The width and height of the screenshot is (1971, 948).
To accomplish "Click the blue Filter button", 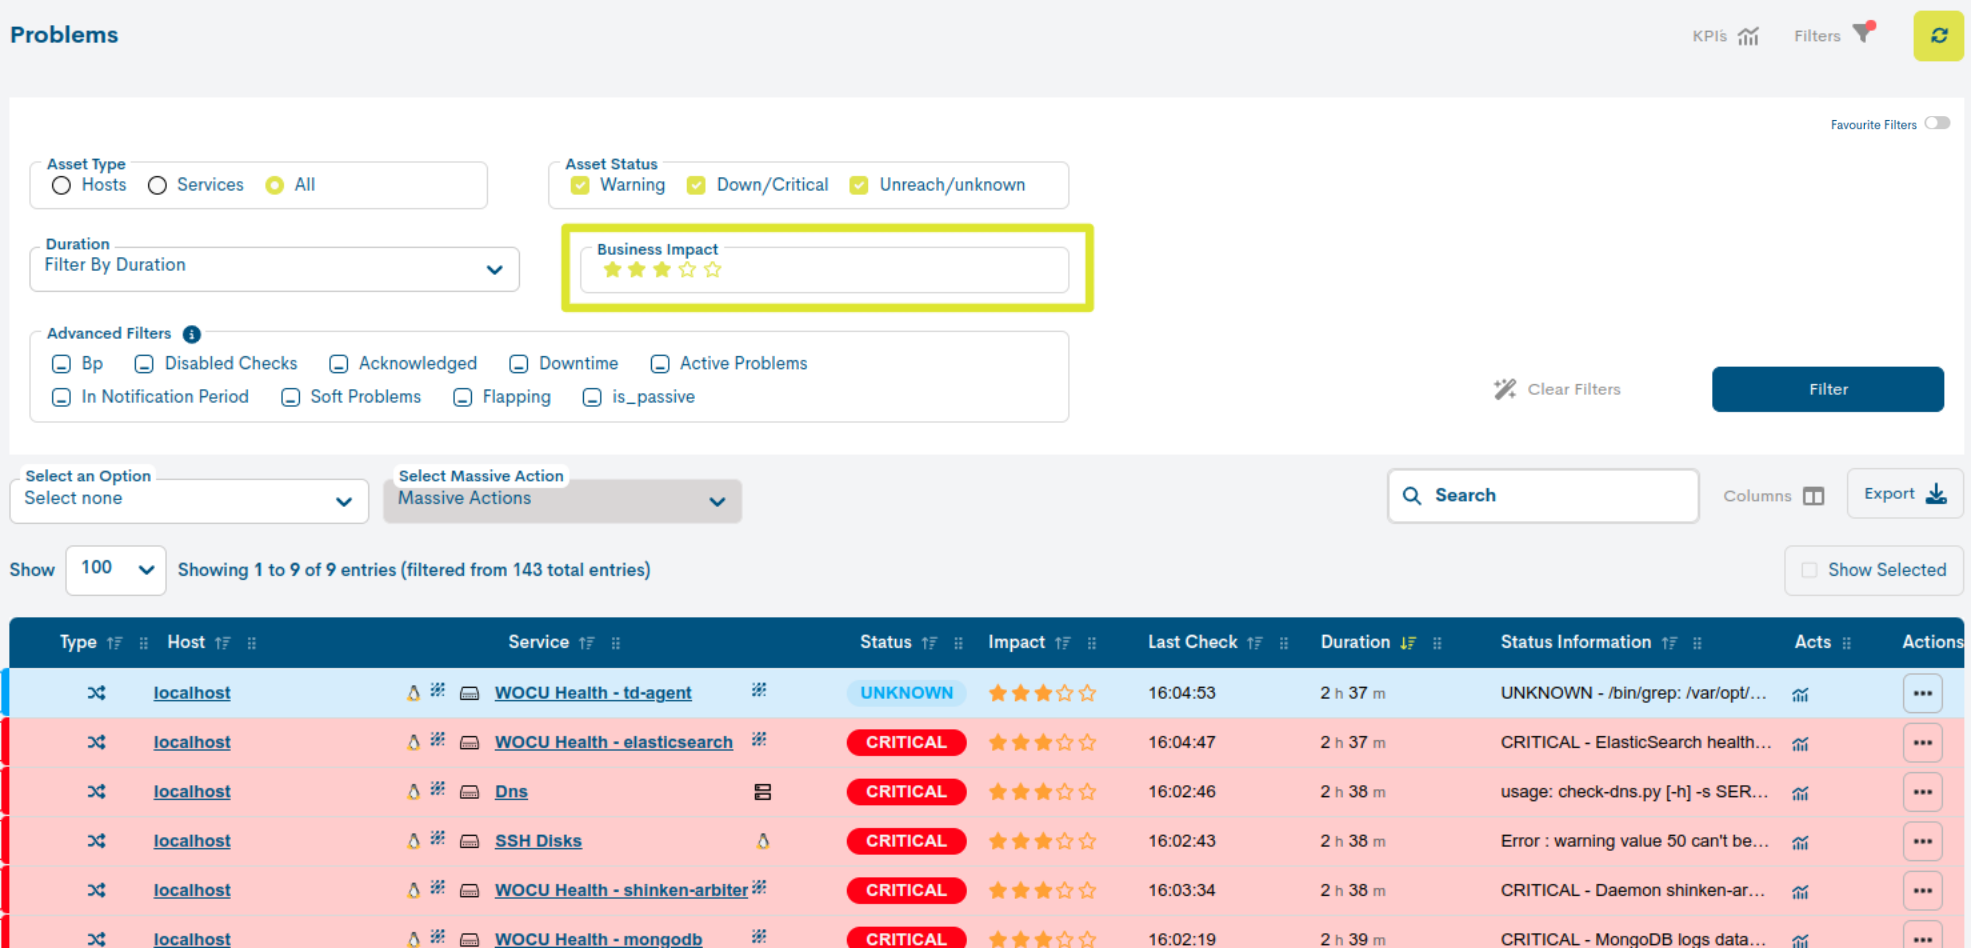I will [x=1827, y=389].
